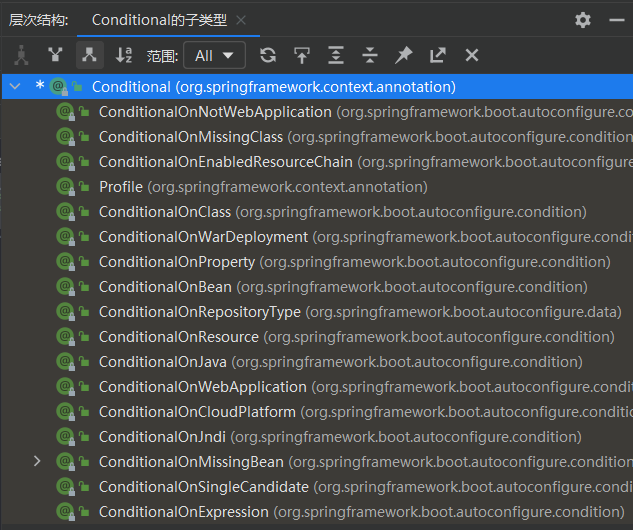Select ConditionalOnProperty row
The width and height of the screenshot is (633, 530).
(317, 262)
